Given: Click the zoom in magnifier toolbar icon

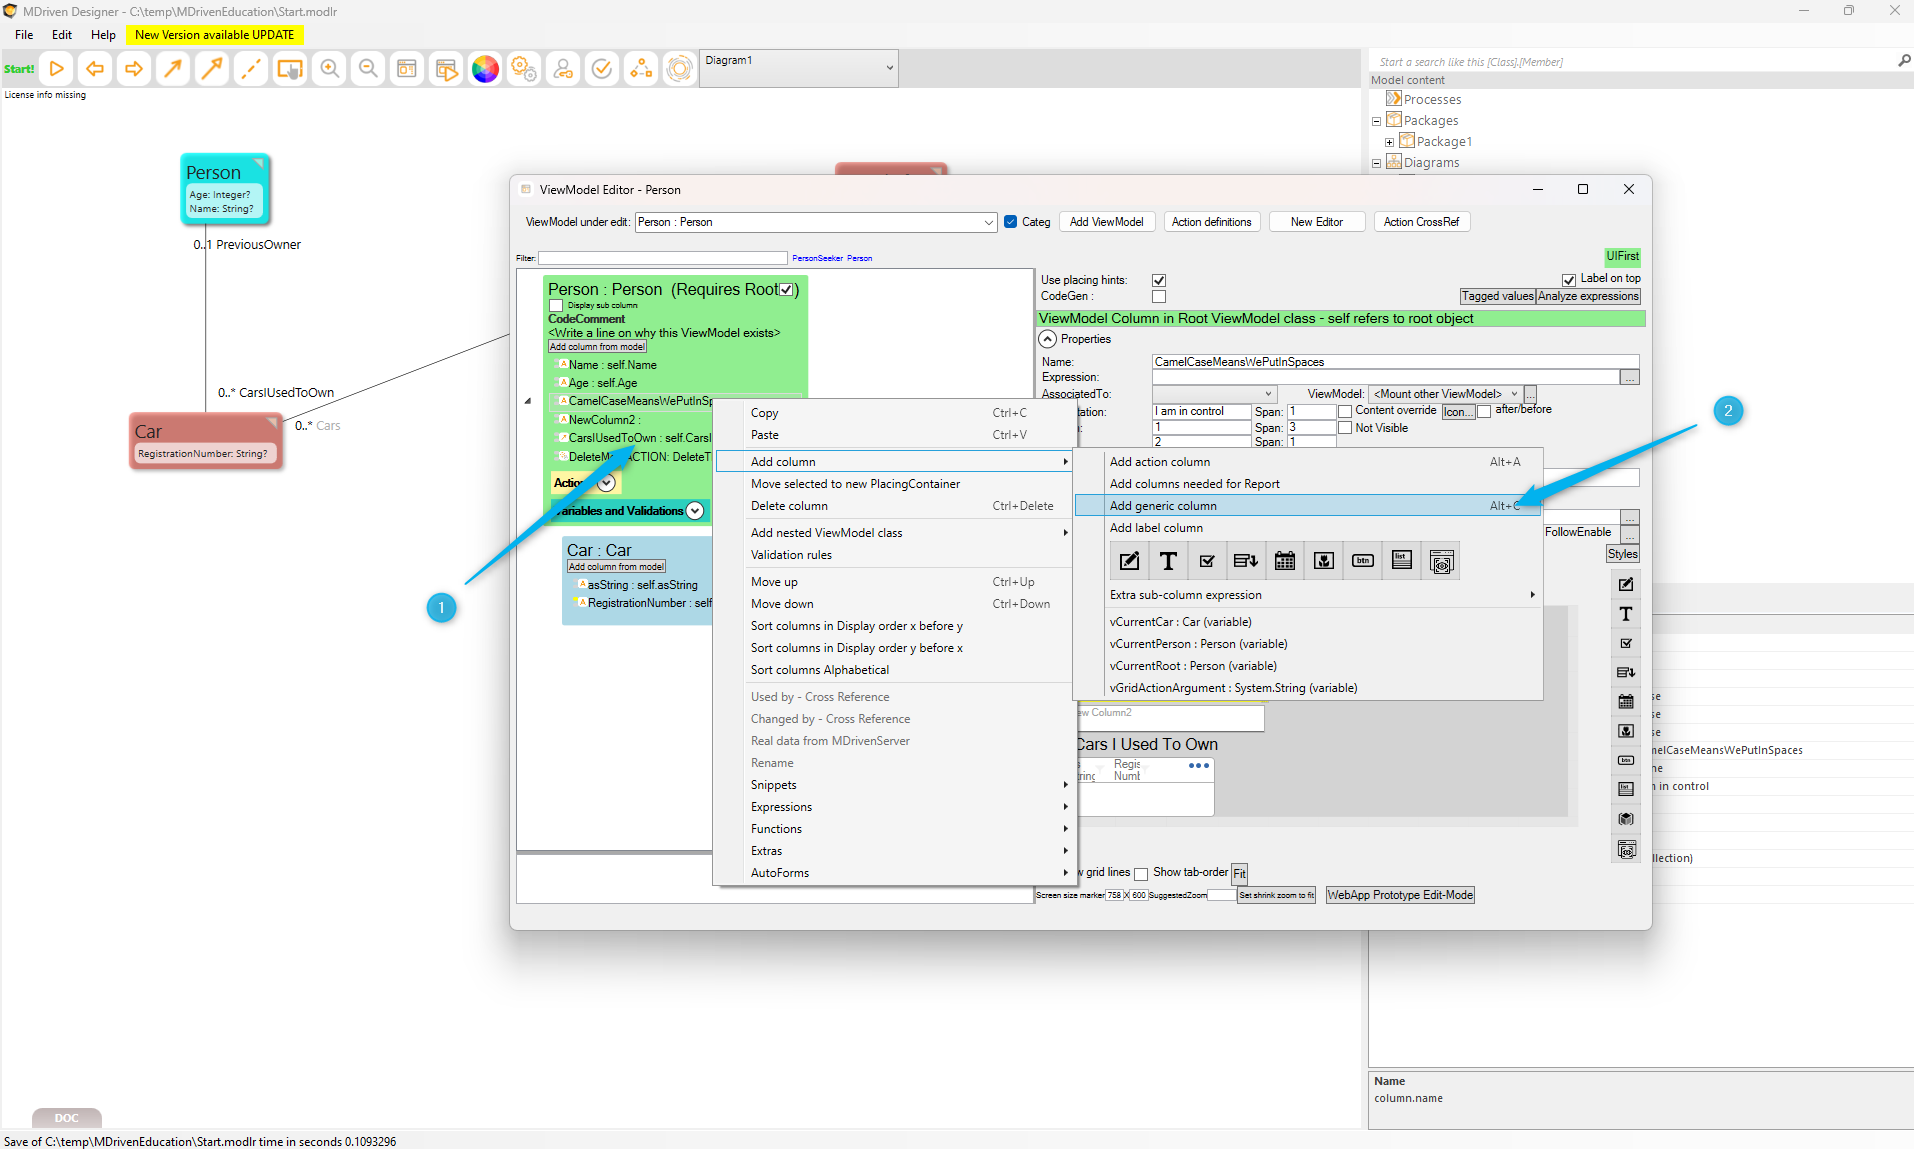Looking at the screenshot, I should (x=329, y=69).
